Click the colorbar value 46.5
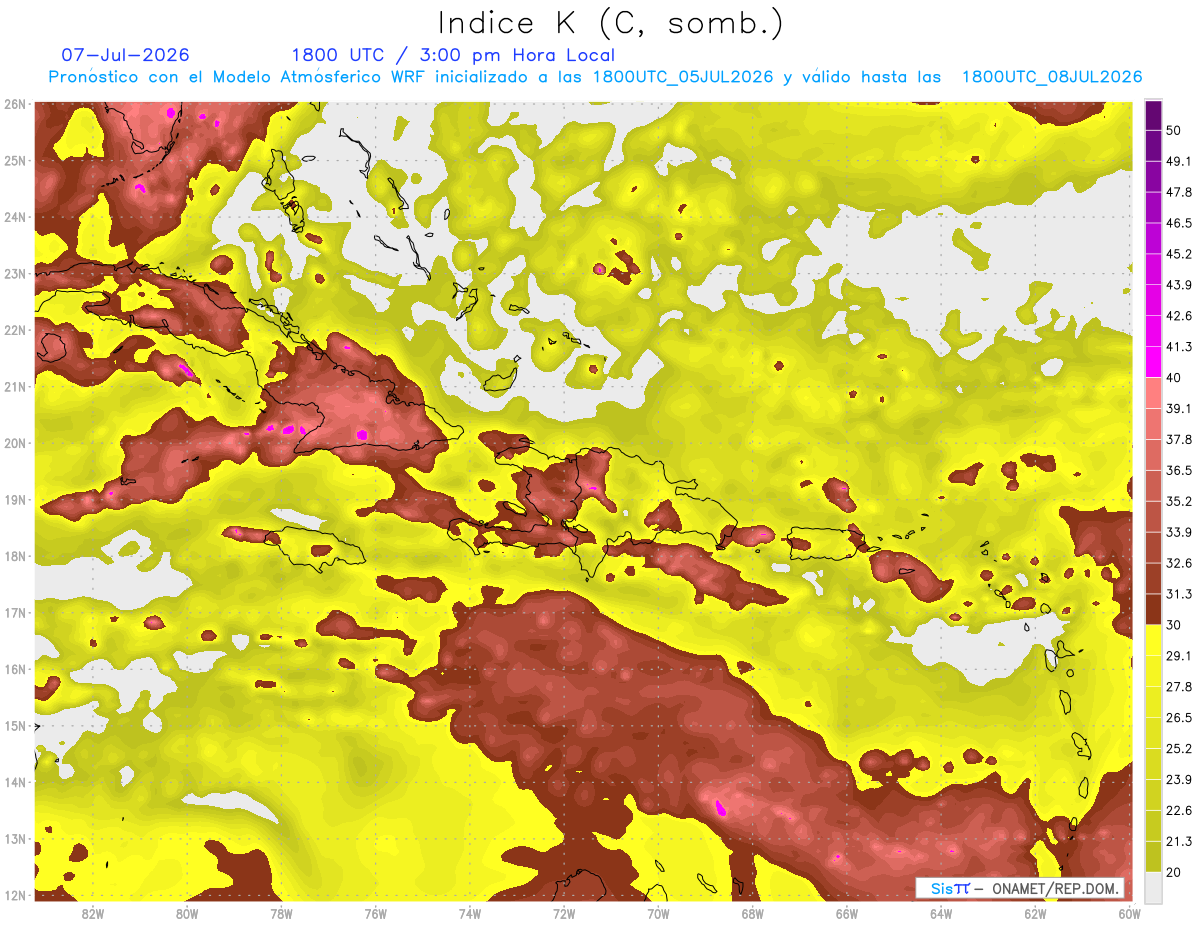Image resolution: width=1200 pixels, height=927 pixels. pos(1179,223)
